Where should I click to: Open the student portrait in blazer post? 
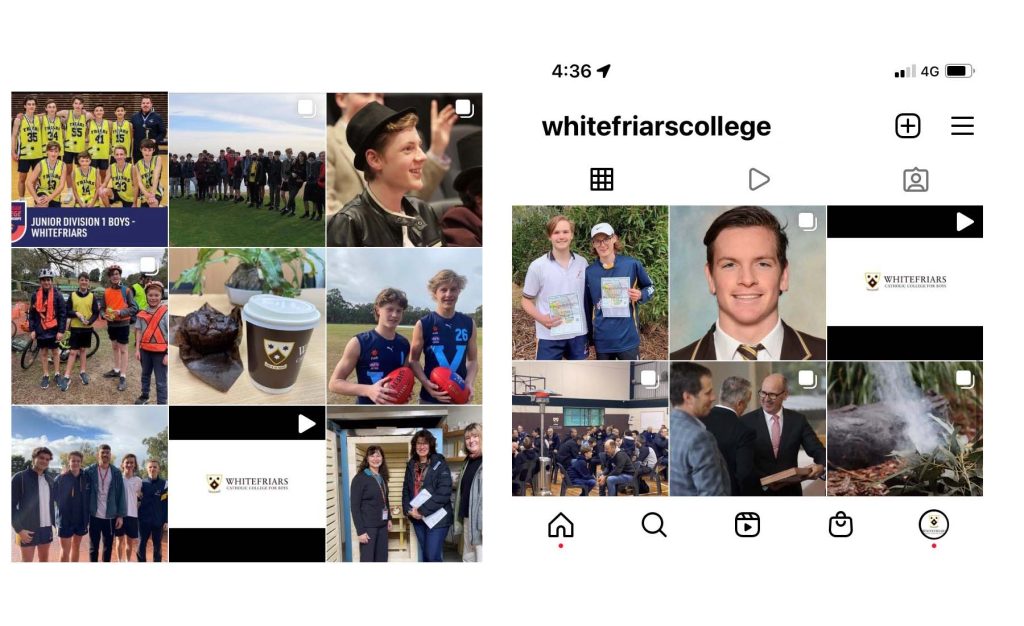[x=748, y=283]
